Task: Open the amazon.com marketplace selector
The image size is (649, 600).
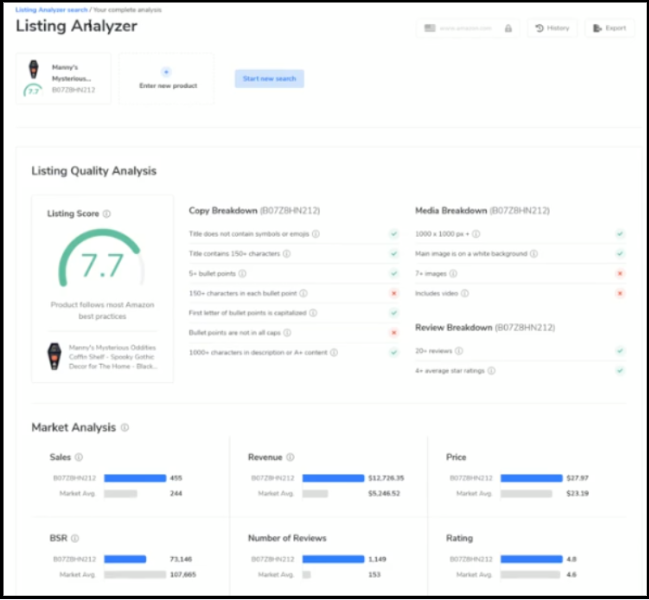Action: (x=467, y=28)
